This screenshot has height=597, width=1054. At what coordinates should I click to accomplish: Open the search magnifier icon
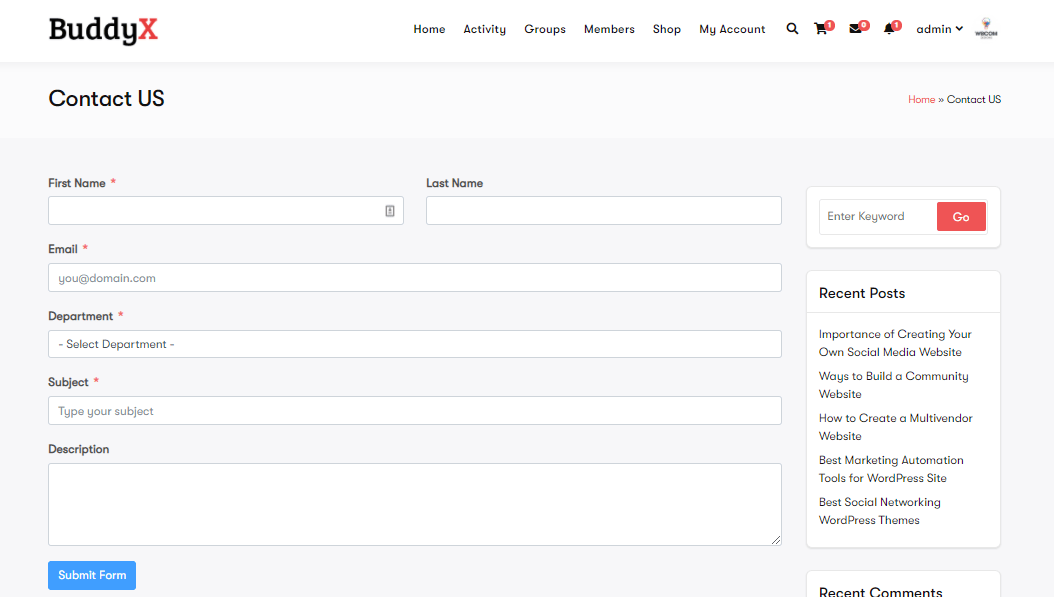[x=792, y=29]
